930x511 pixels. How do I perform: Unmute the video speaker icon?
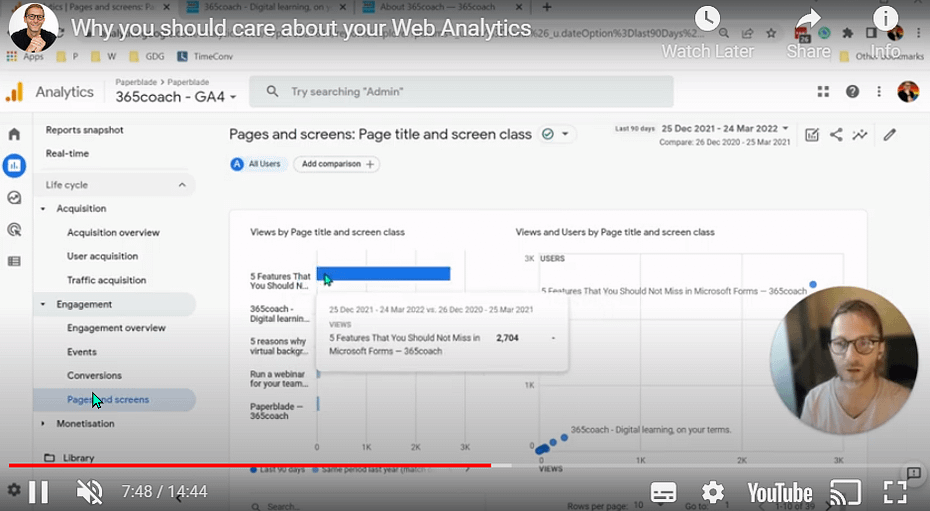pyautogui.click(x=90, y=492)
